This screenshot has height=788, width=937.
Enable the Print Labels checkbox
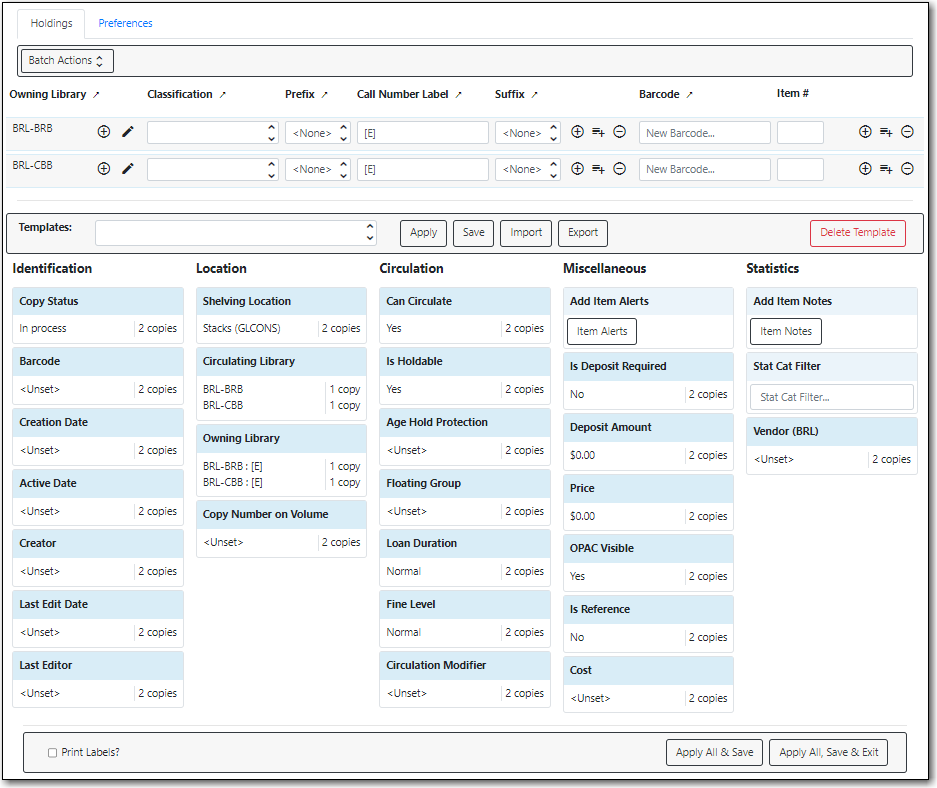coord(53,752)
